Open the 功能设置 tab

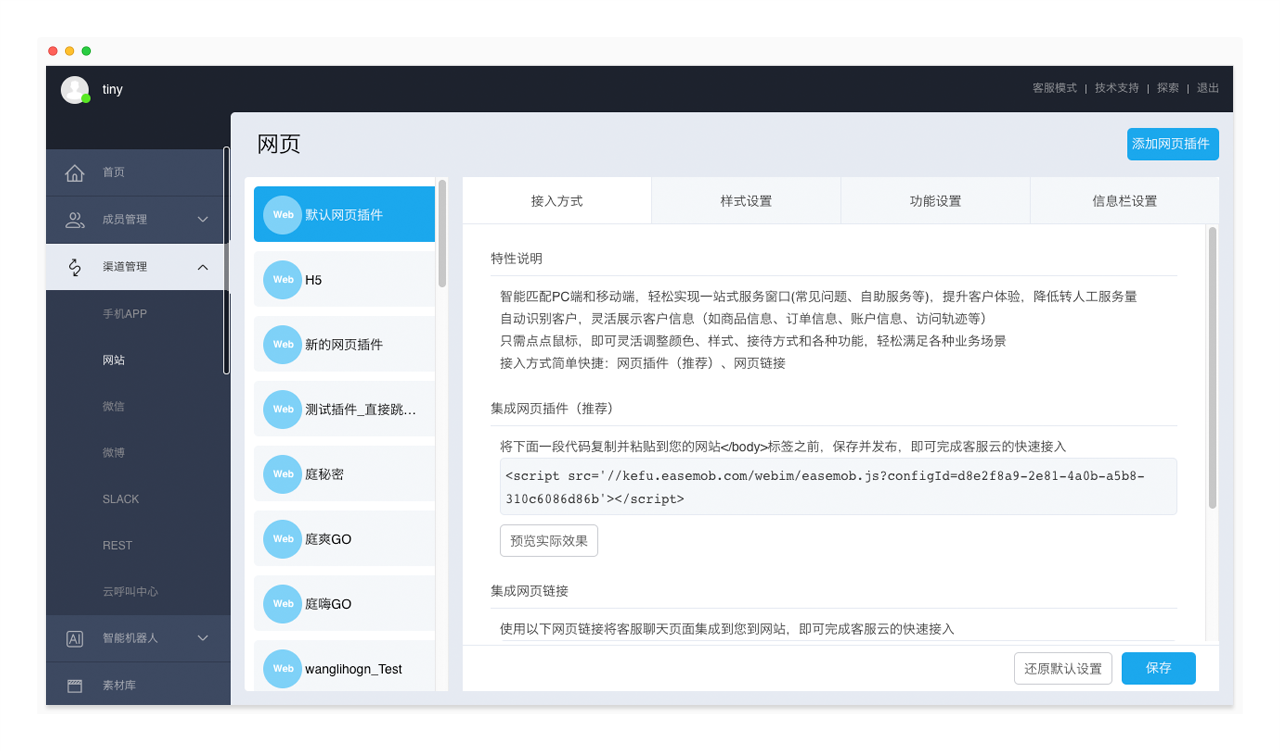[x=935, y=201]
